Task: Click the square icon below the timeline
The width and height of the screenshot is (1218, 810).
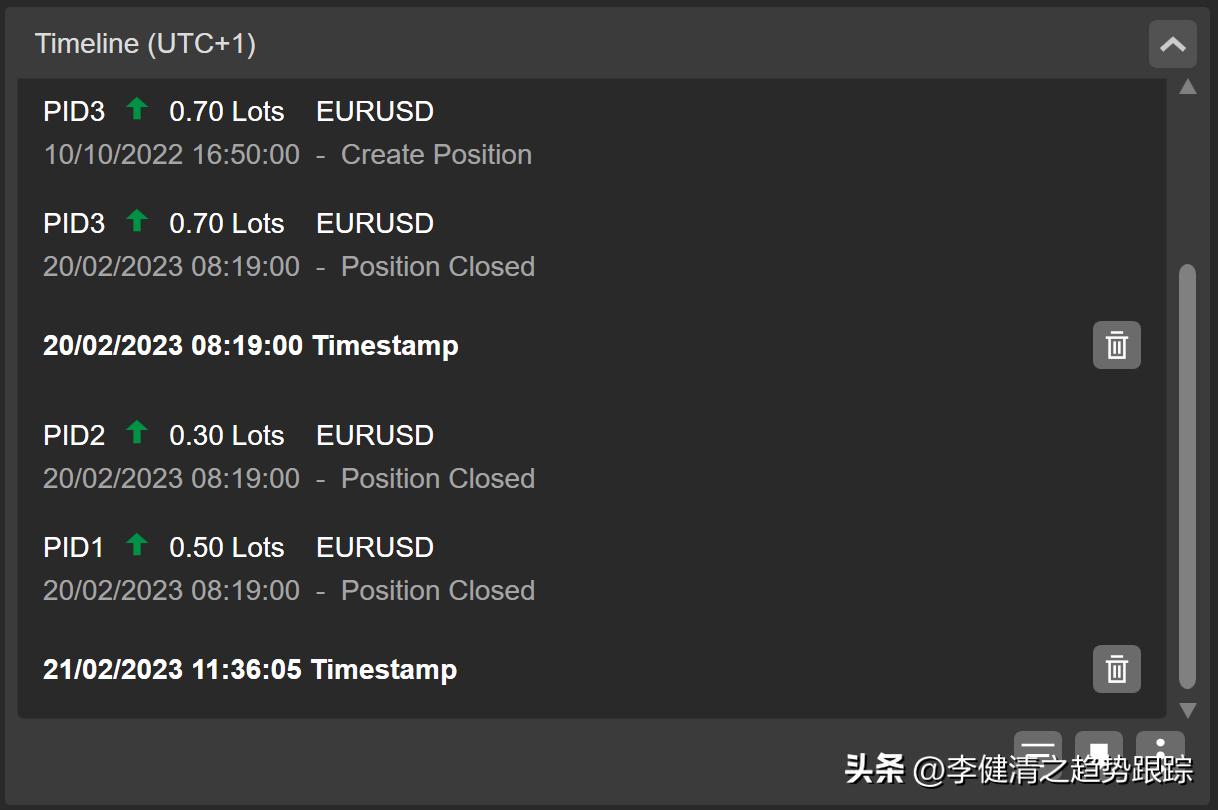Action: 1098,748
